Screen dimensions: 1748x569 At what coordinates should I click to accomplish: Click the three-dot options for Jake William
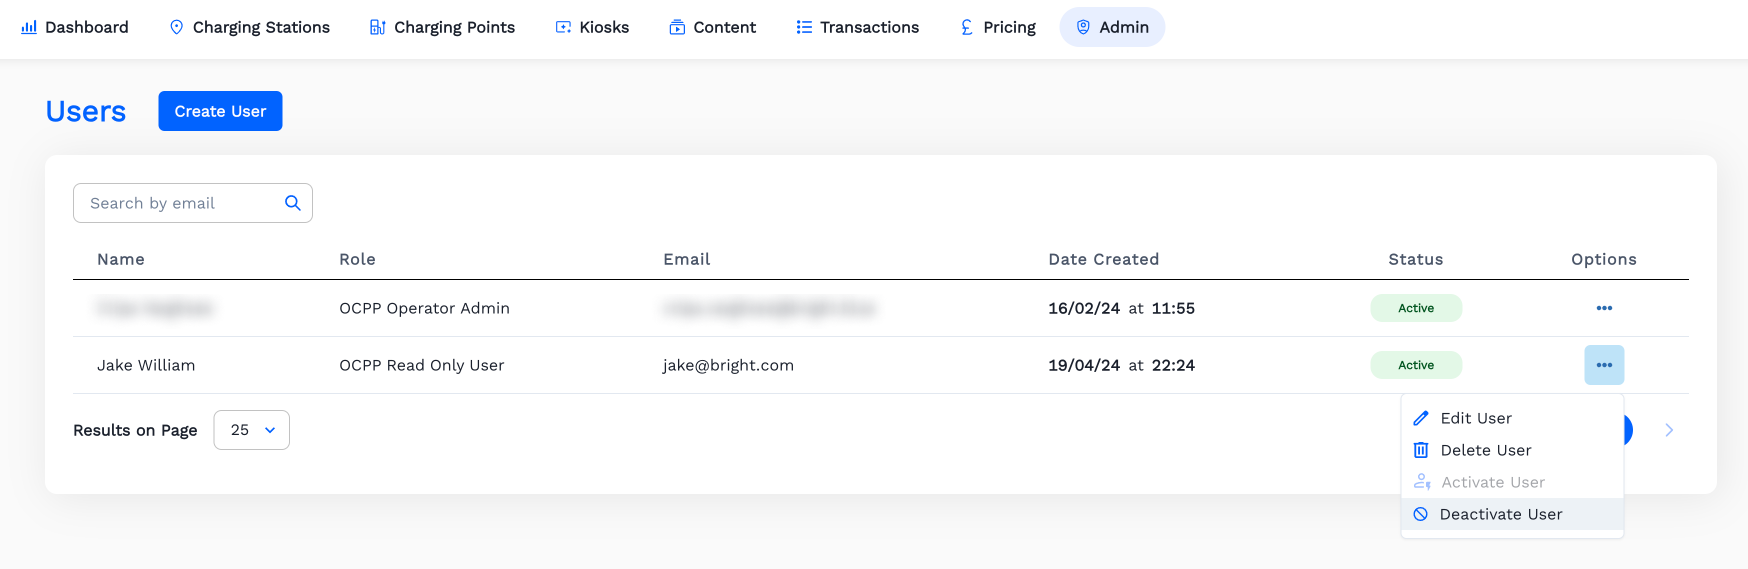coord(1604,365)
